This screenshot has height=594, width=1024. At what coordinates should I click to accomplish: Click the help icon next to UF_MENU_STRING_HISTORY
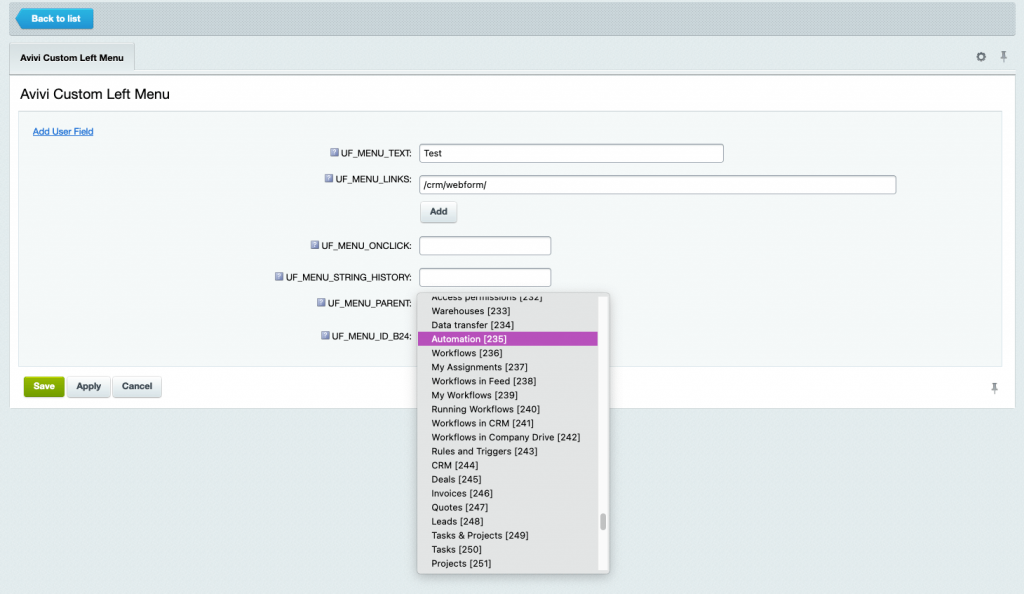click(x=280, y=276)
